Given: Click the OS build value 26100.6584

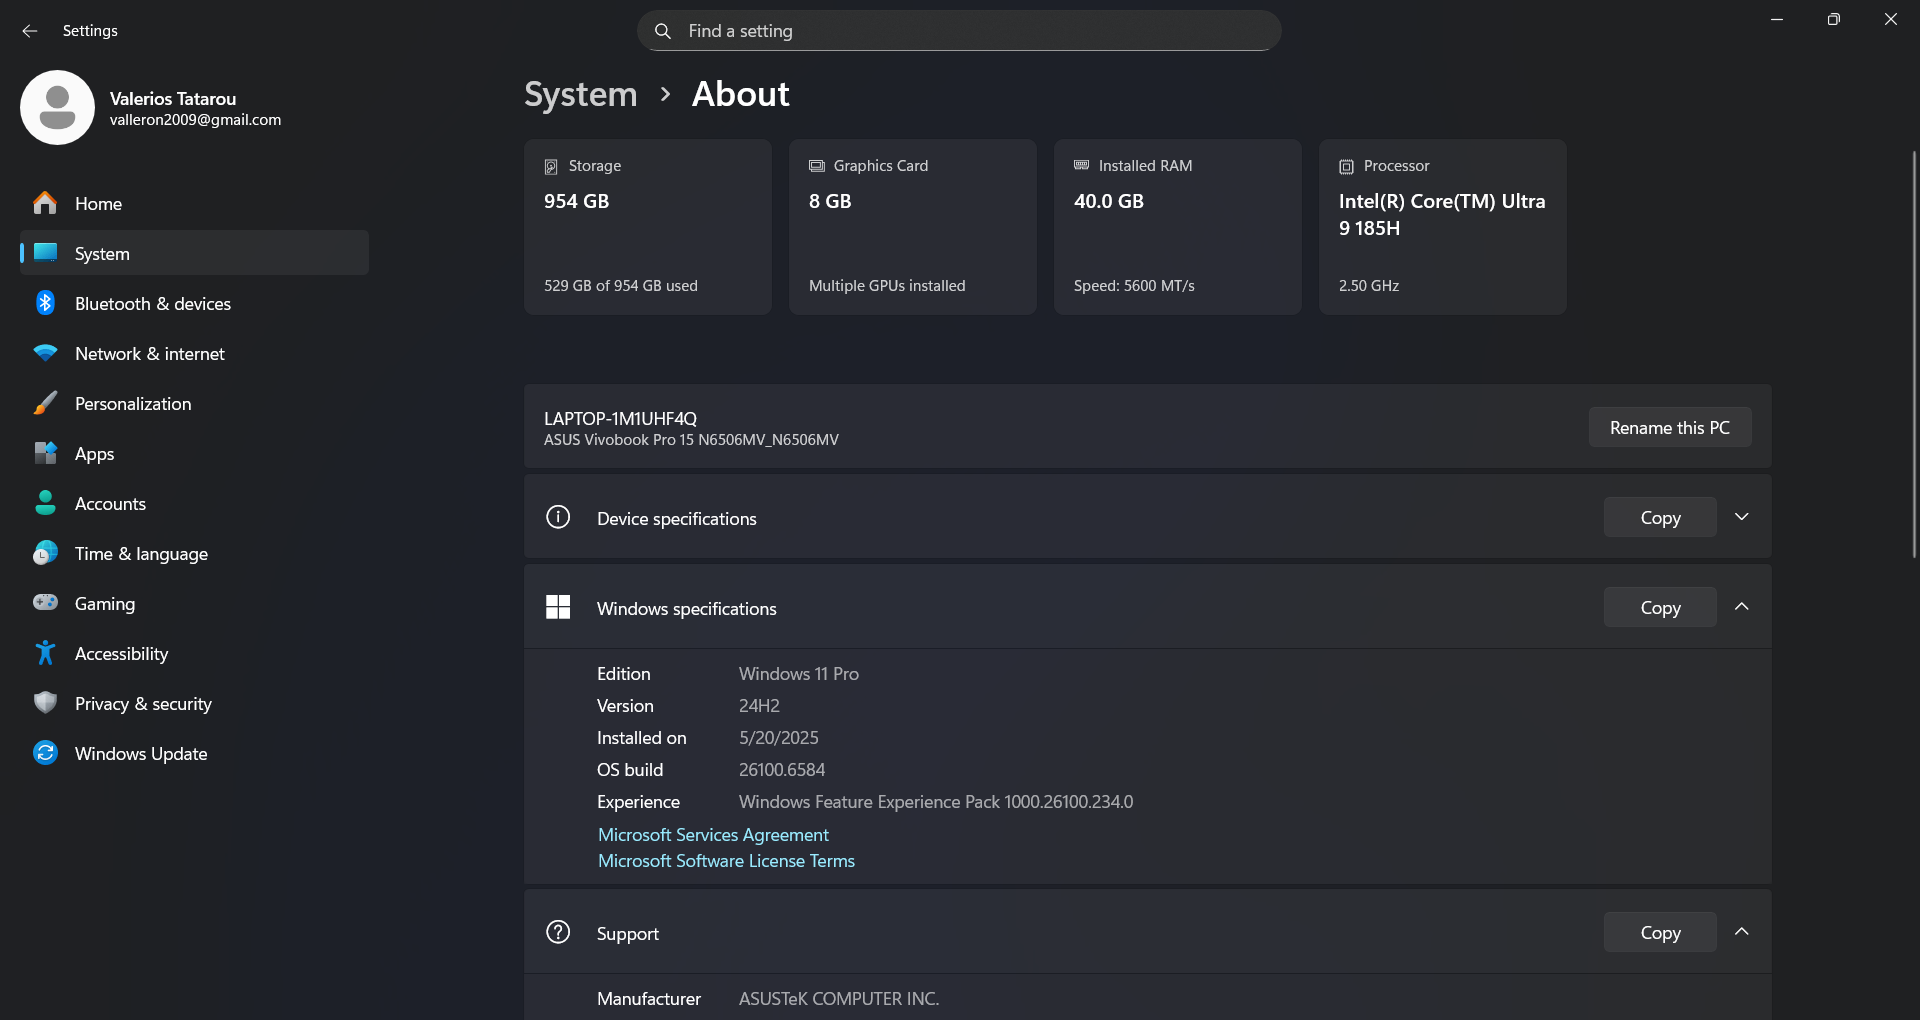Looking at the screenshot, I should tap(782, 770).
